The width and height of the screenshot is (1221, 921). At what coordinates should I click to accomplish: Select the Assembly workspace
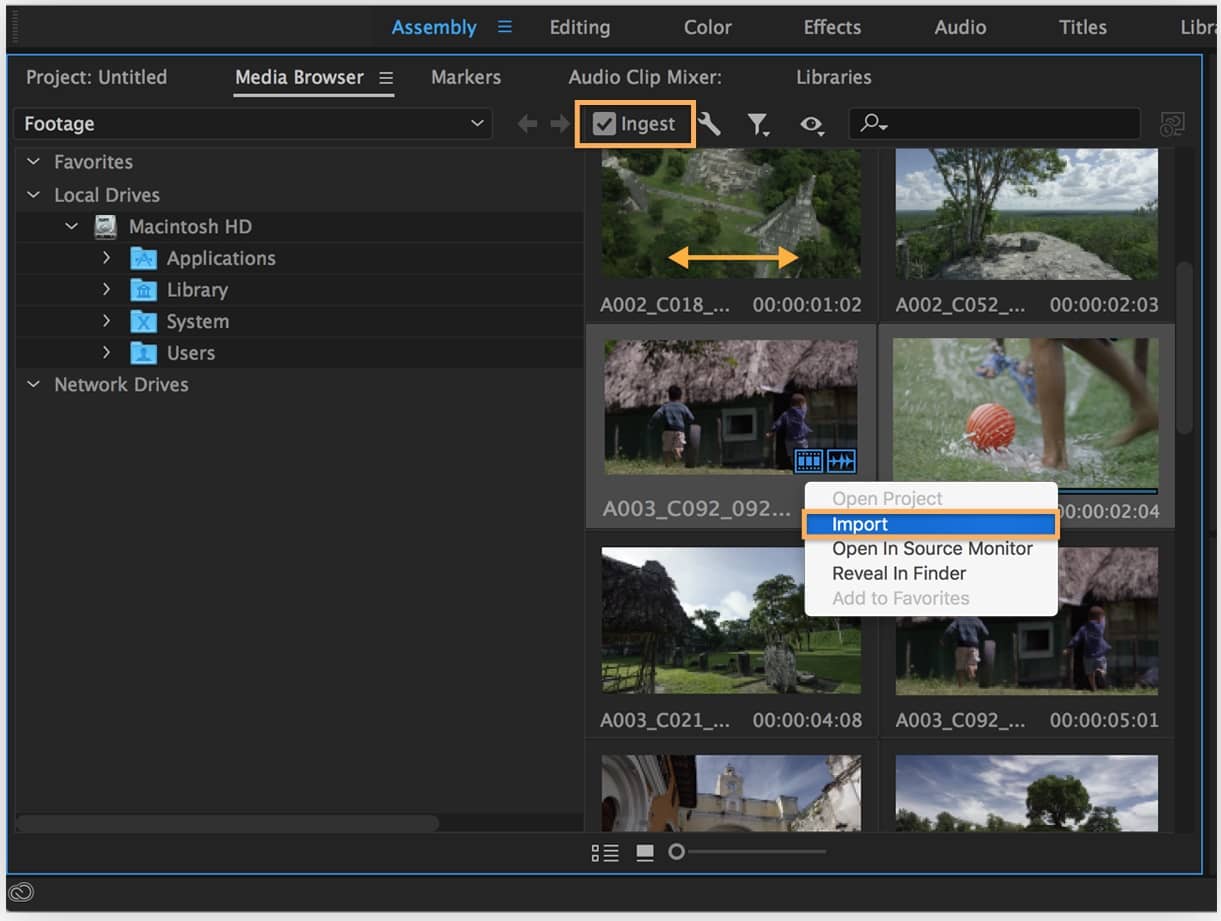click(x=434, y=27)
